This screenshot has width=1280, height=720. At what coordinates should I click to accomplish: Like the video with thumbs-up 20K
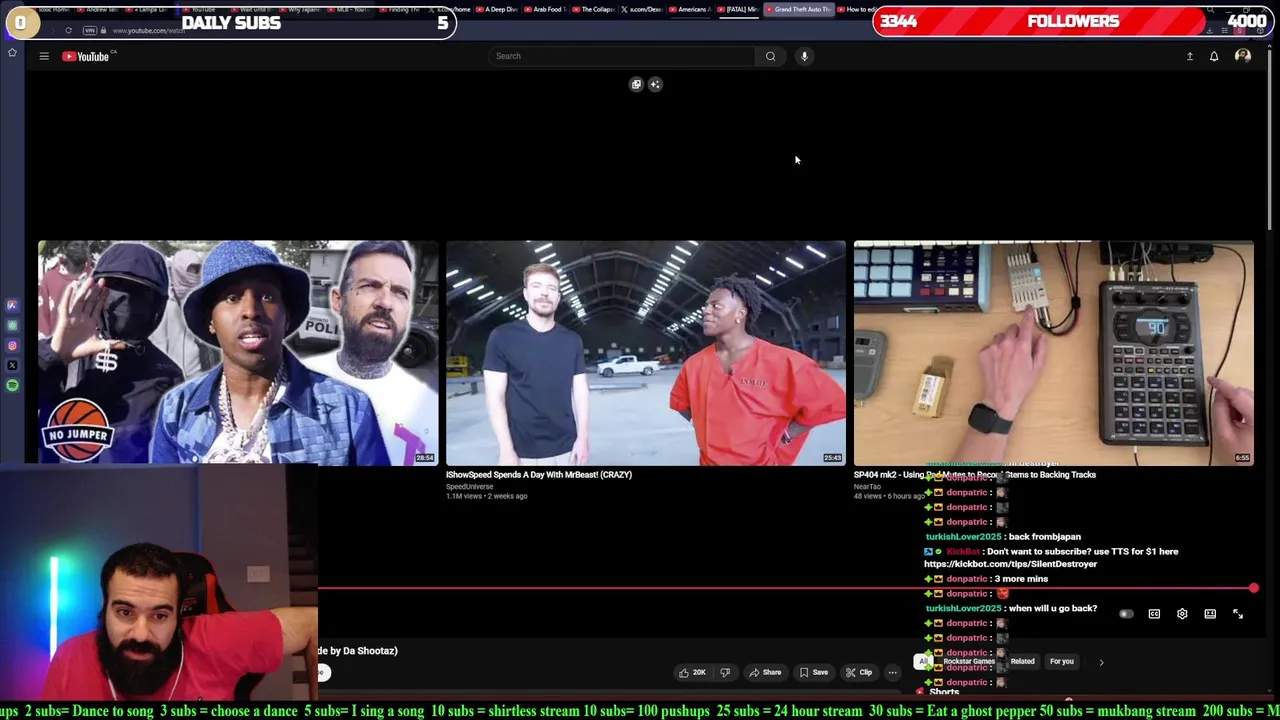[x=692, y=672]
